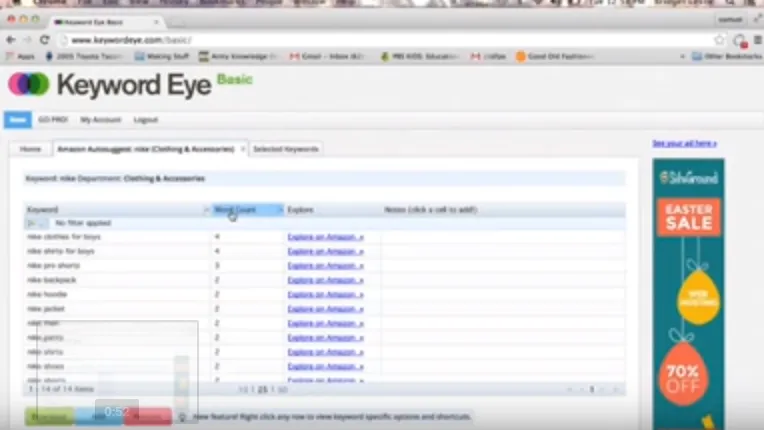
Task: Open the Chrome hamburger menu
Action: pyautogui.click(x=758, y=40)
